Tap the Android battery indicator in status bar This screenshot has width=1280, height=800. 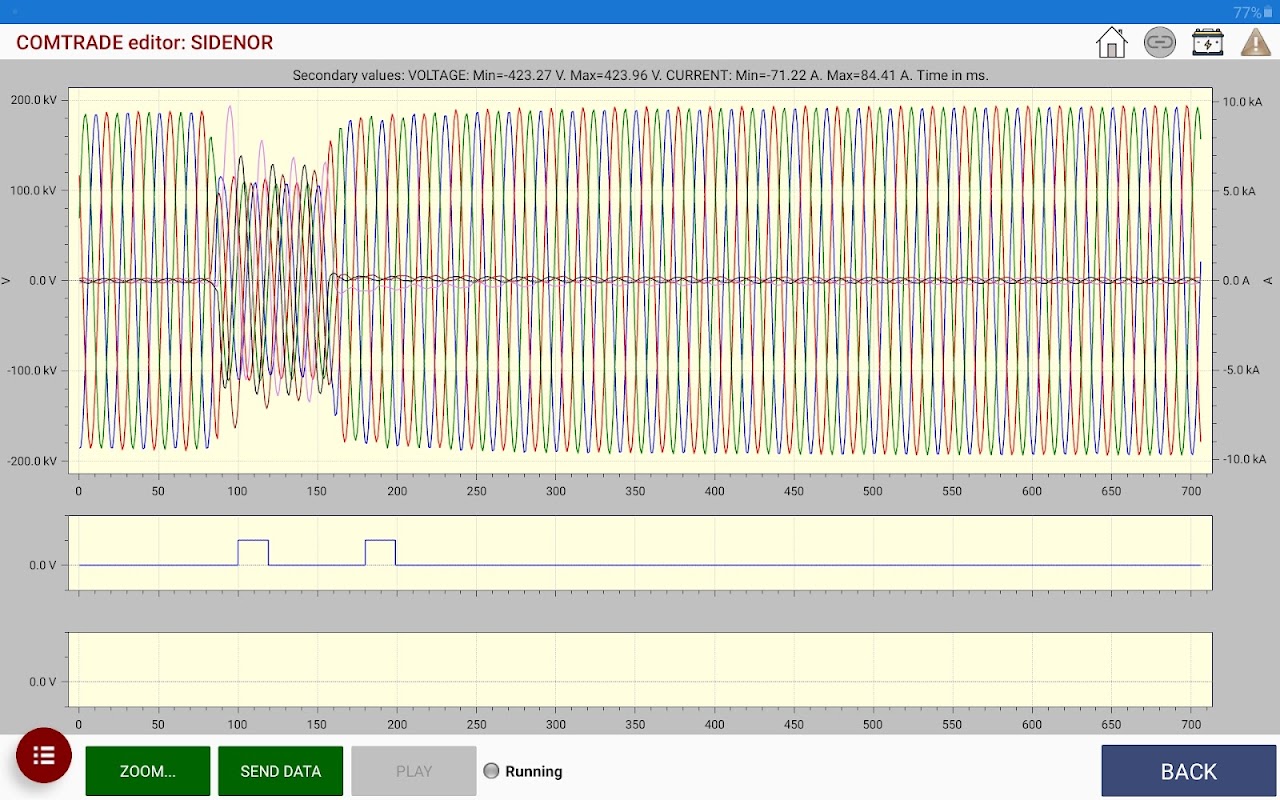1268,12
